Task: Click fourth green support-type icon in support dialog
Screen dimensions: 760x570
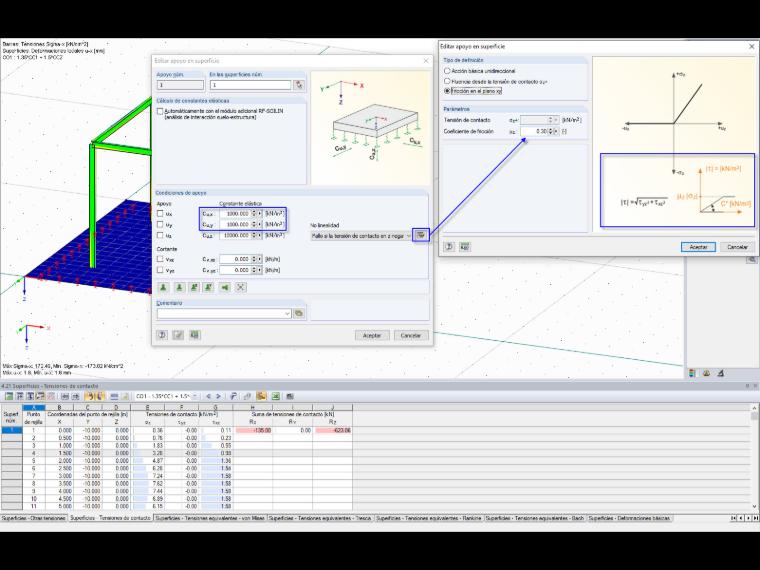Action: coord(209,287)
